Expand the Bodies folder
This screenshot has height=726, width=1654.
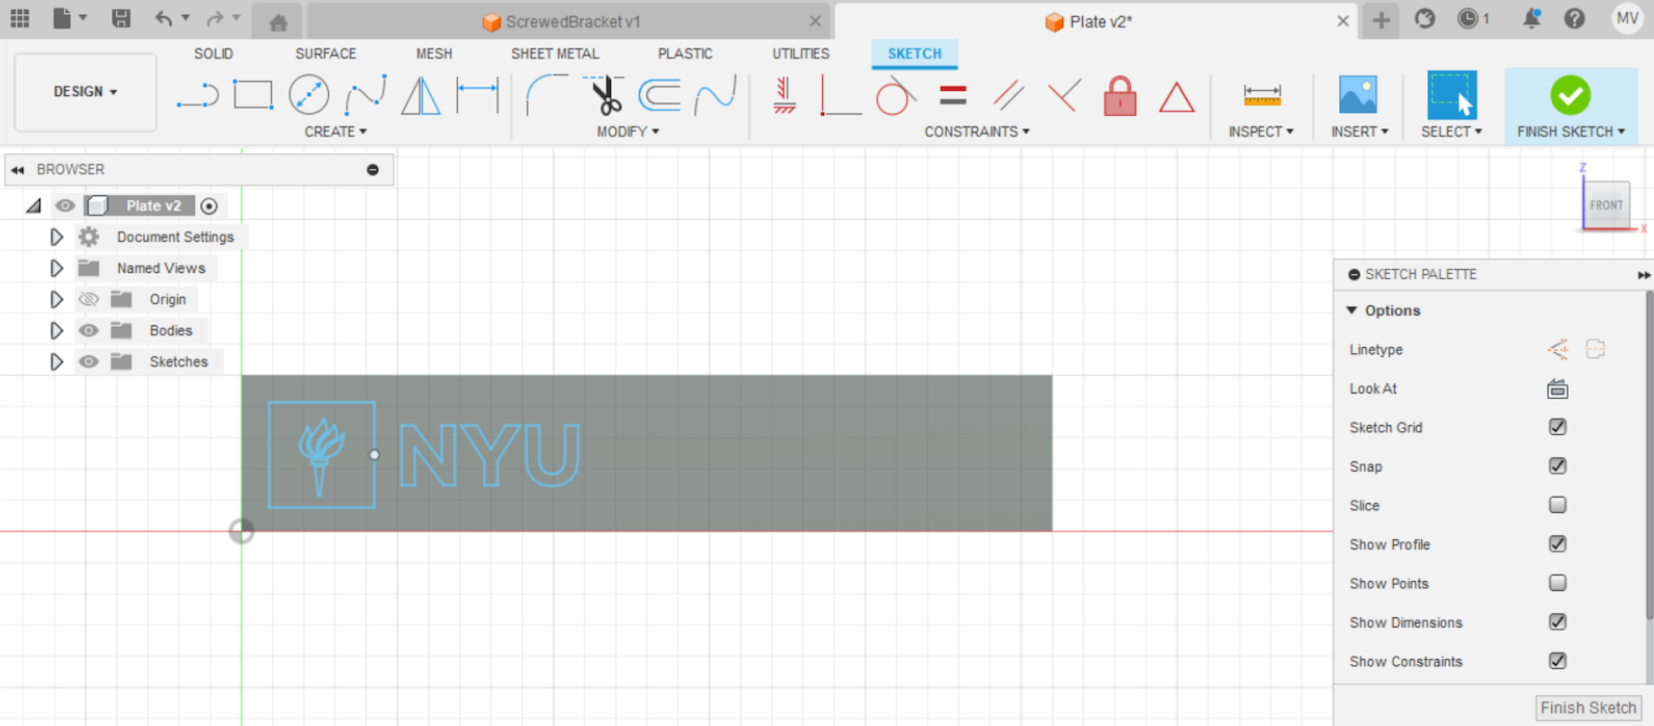coord(56,330)
